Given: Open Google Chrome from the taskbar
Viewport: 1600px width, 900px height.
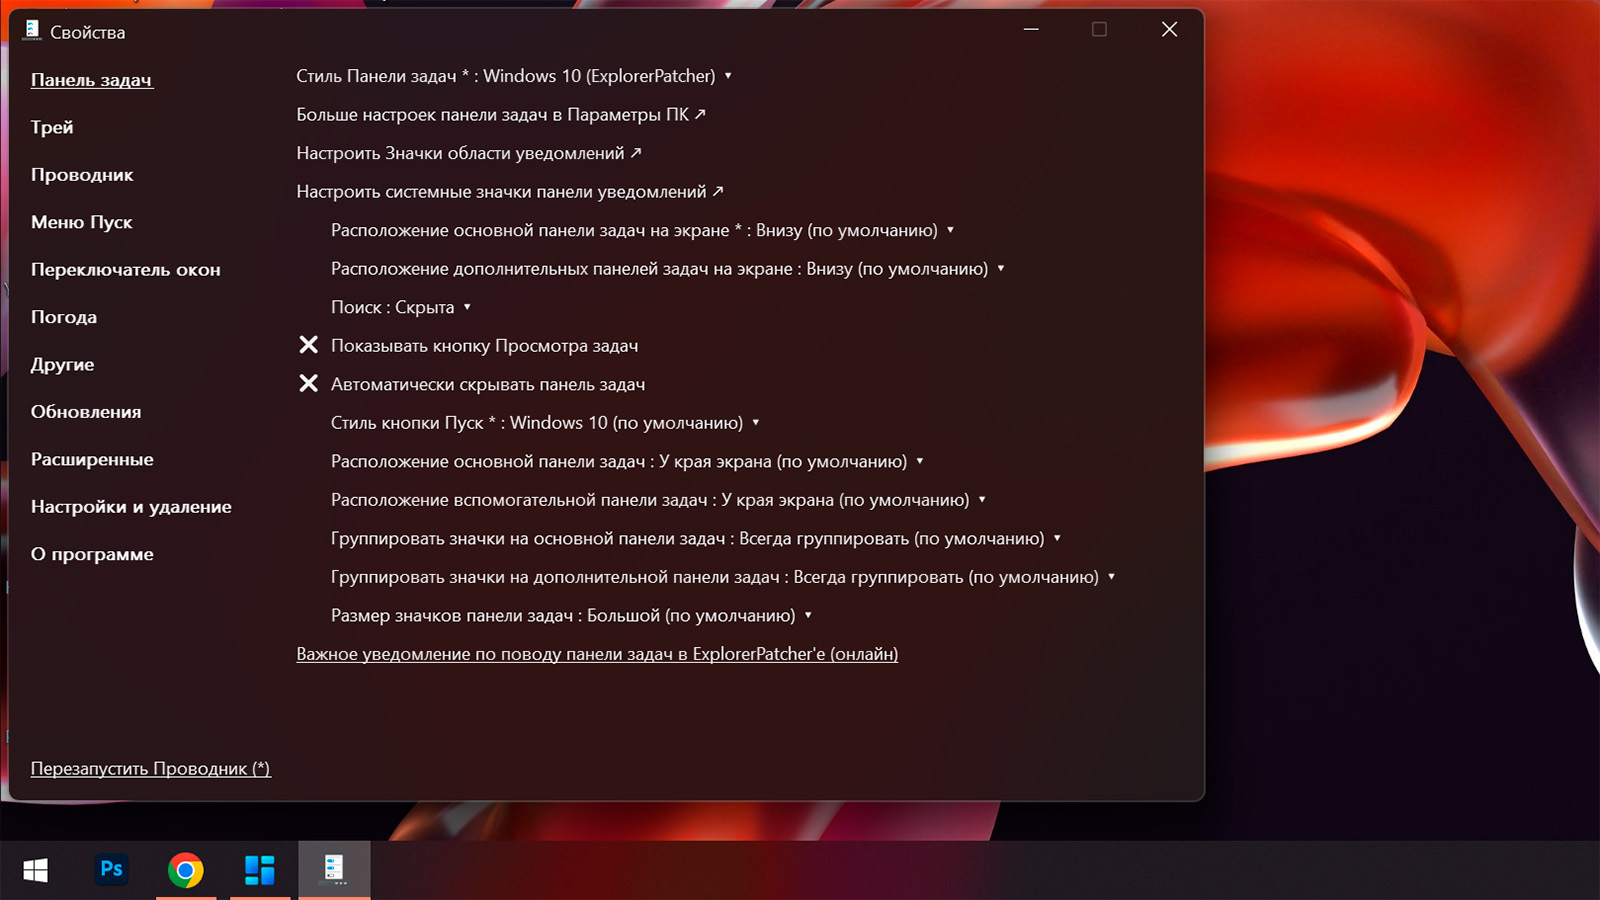Looking at the screenshot, I should [186, 870].
